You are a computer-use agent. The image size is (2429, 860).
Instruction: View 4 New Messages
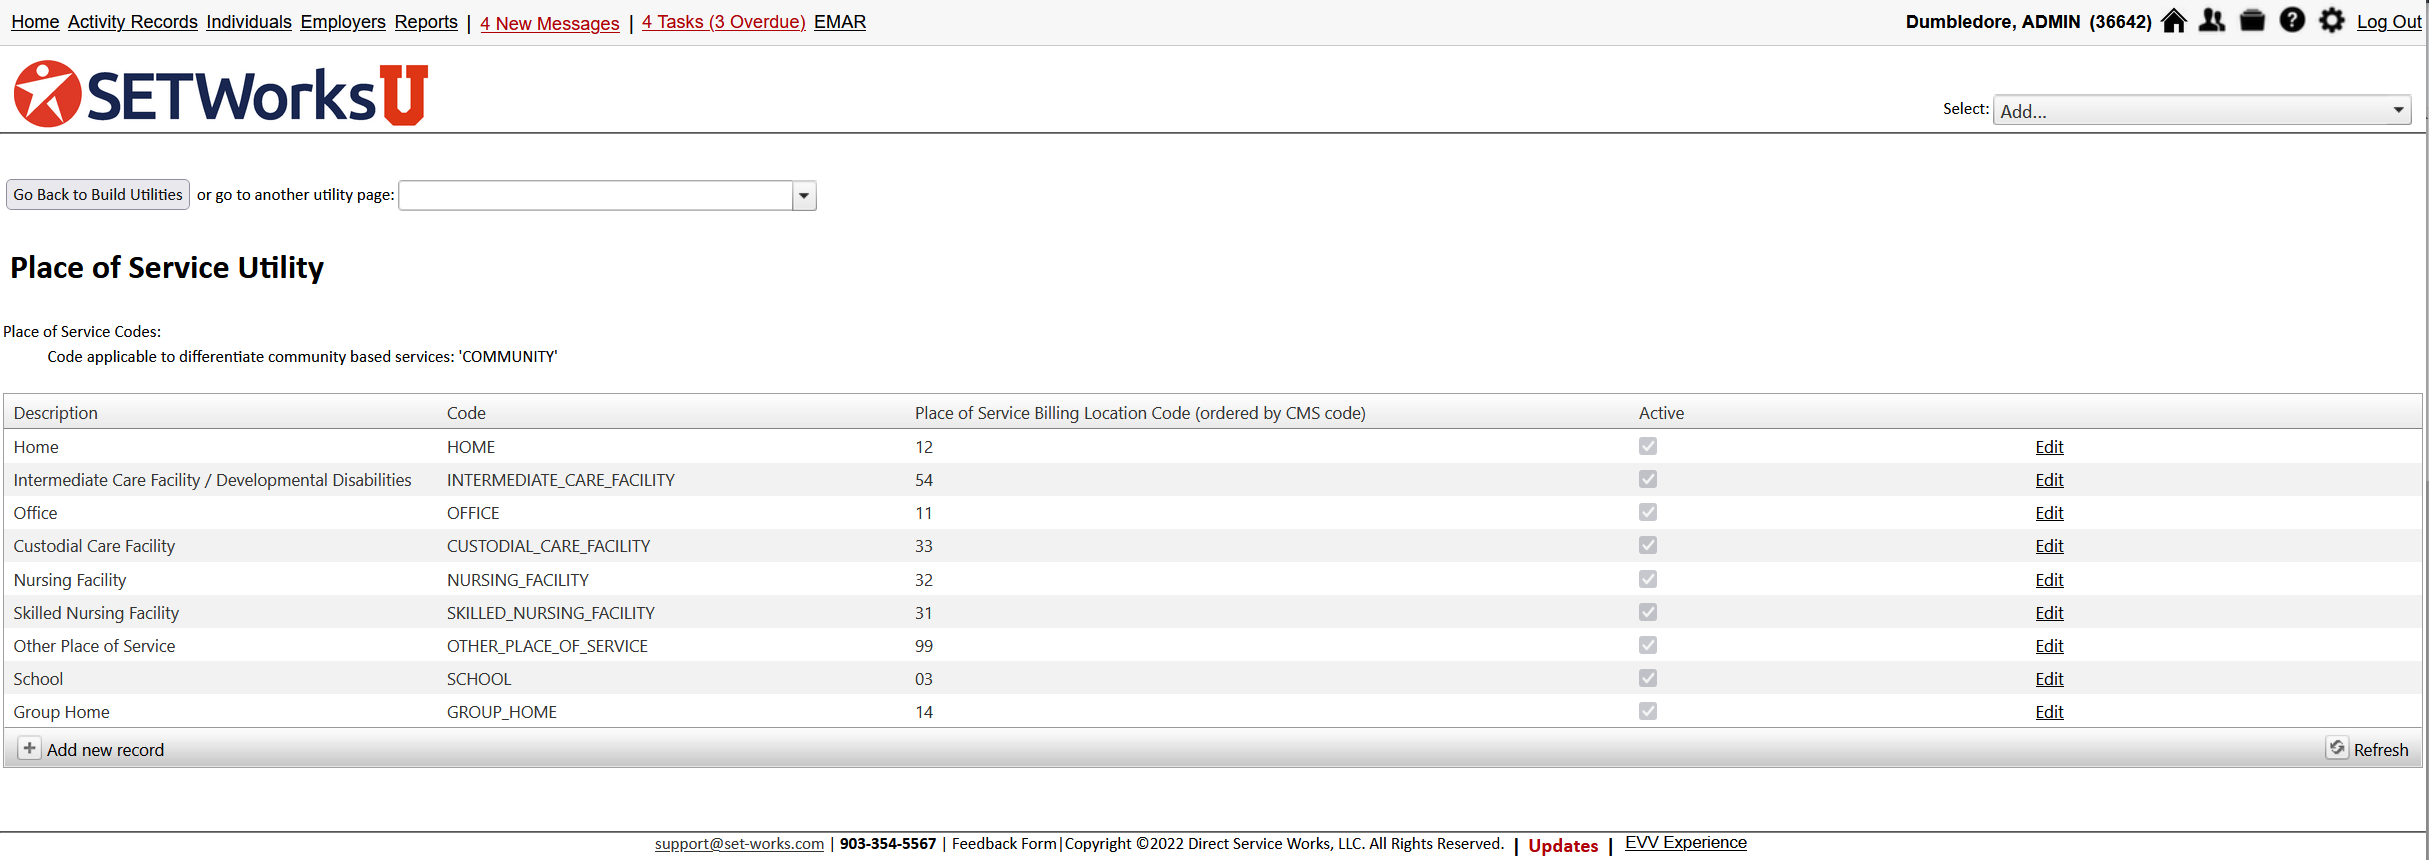(550, 23)
